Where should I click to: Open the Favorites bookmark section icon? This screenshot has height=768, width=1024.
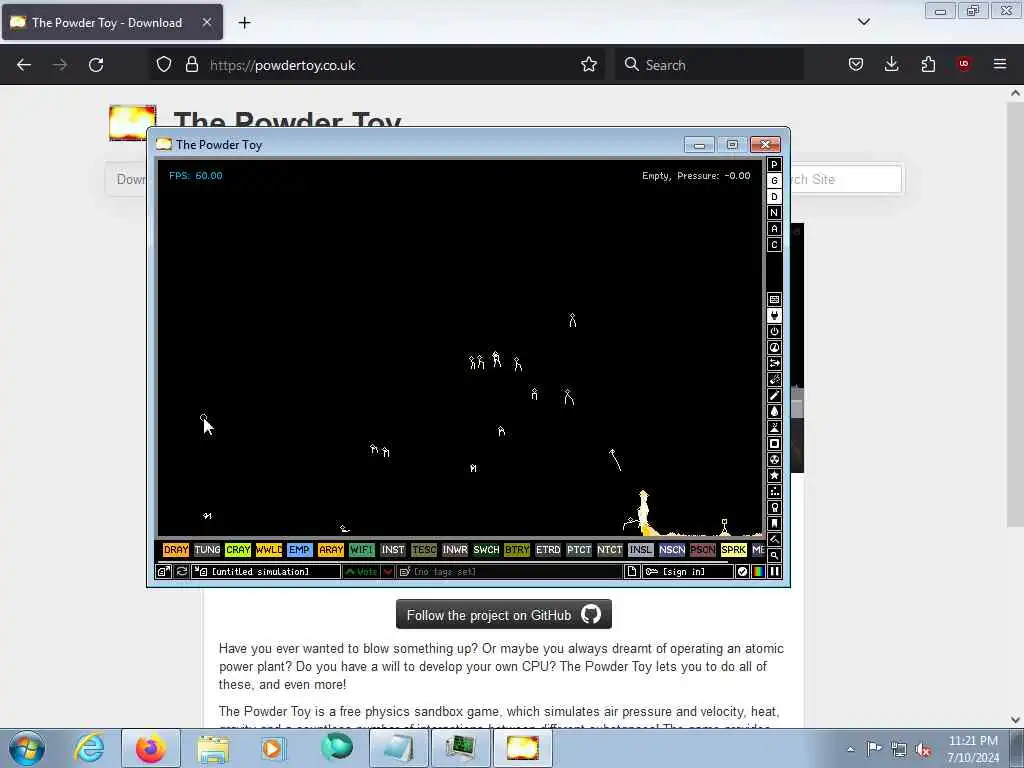[x=774, y=523]
